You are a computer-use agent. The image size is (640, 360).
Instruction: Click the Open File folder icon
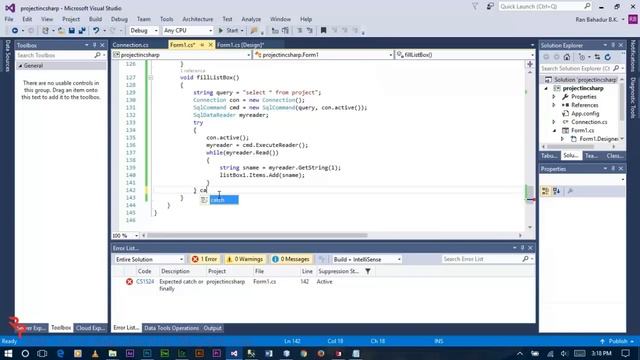coord(61,31)
